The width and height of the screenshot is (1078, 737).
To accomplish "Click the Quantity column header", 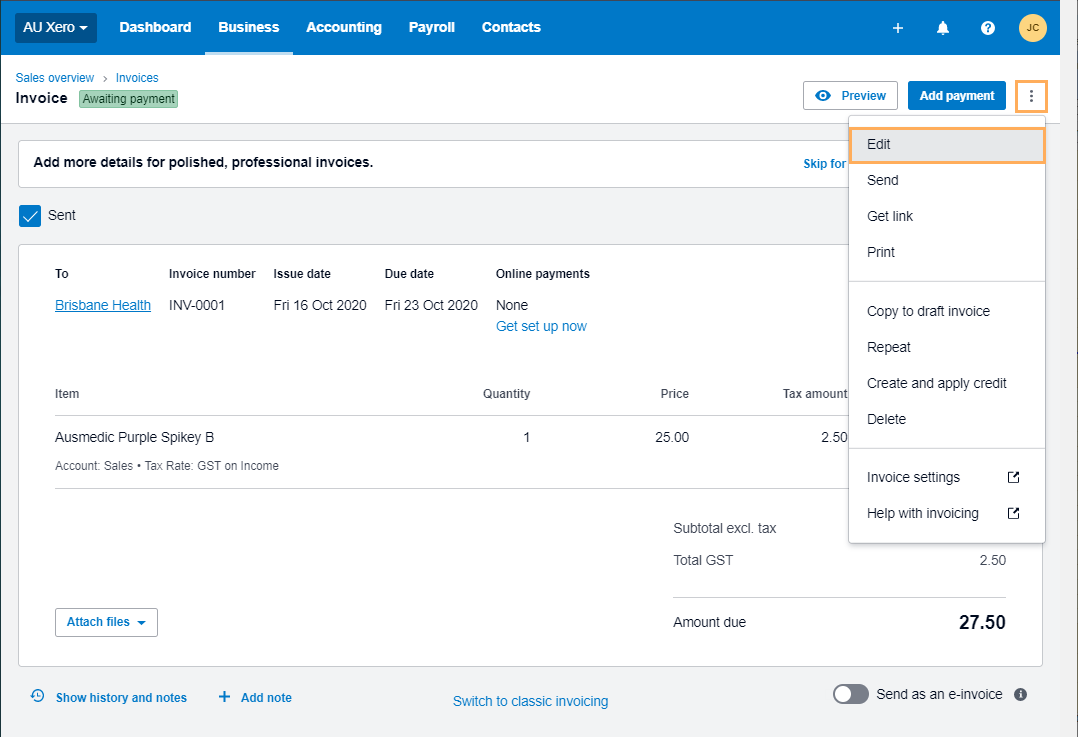I will click(507, 394).
